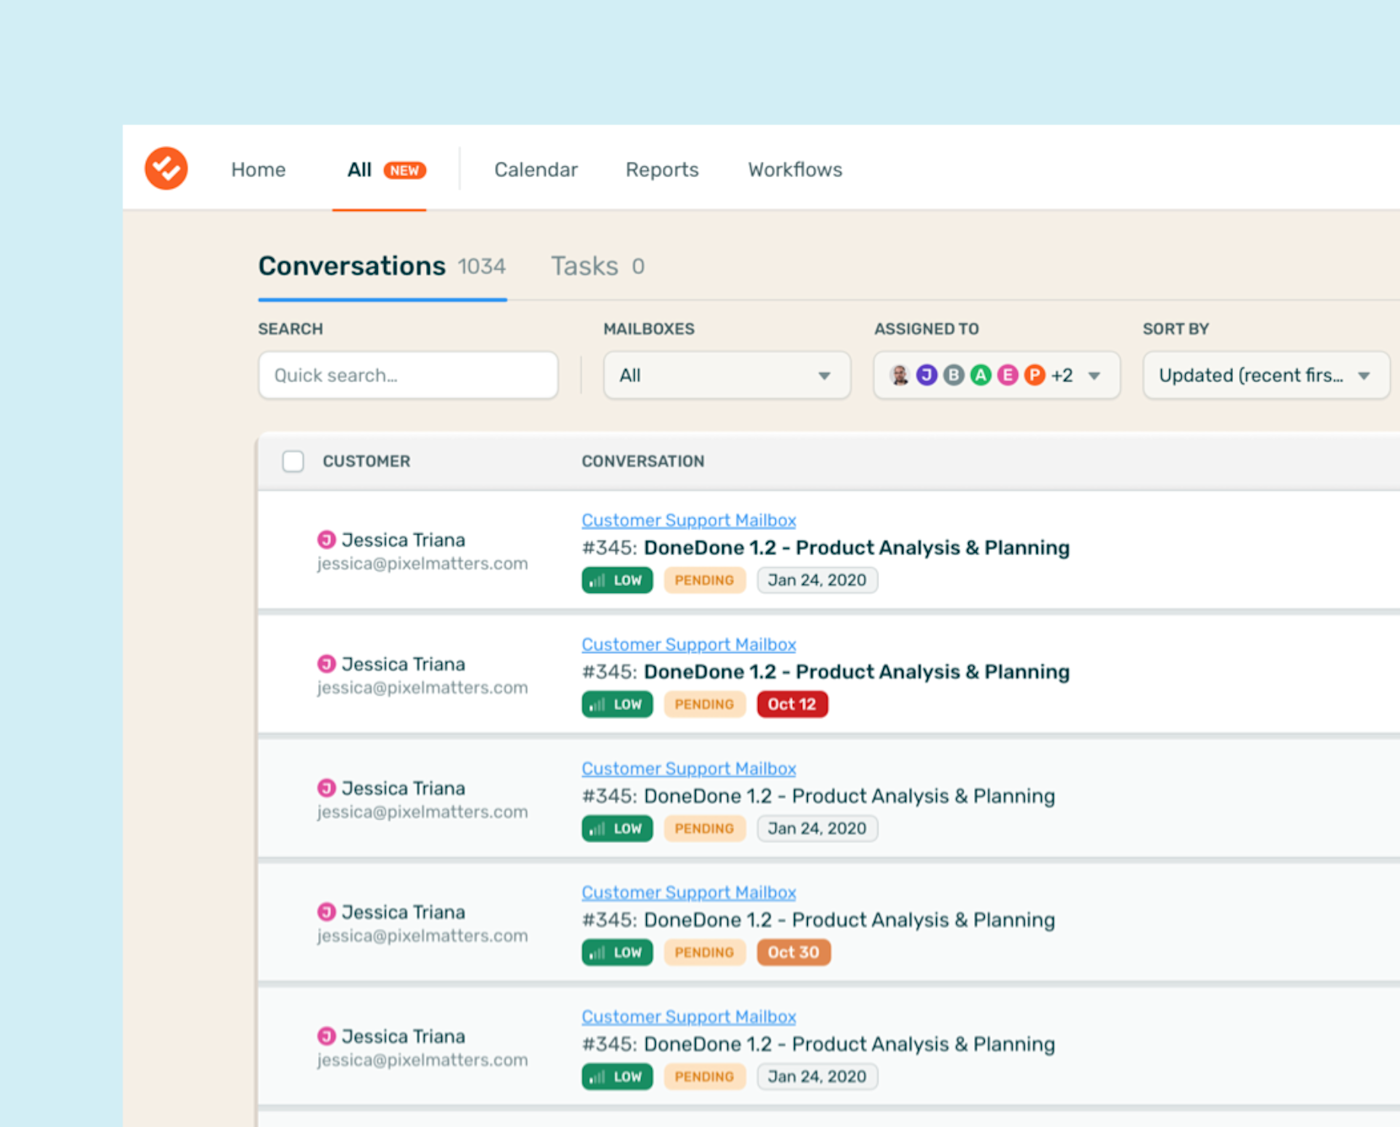Click the 1034 conversations count
The width and height of the screenshot is (1400, 1127).
(481, 267)
